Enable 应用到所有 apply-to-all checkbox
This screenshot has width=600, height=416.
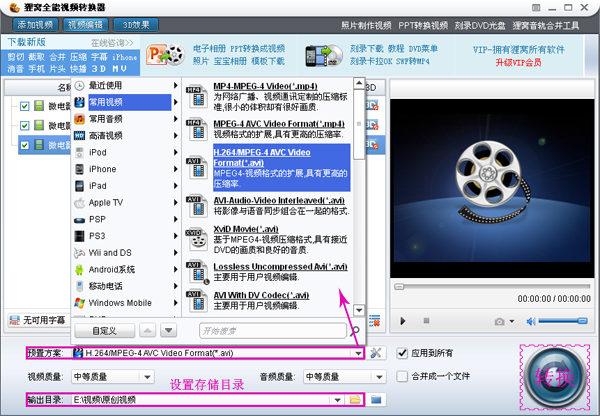click(402, 353)
